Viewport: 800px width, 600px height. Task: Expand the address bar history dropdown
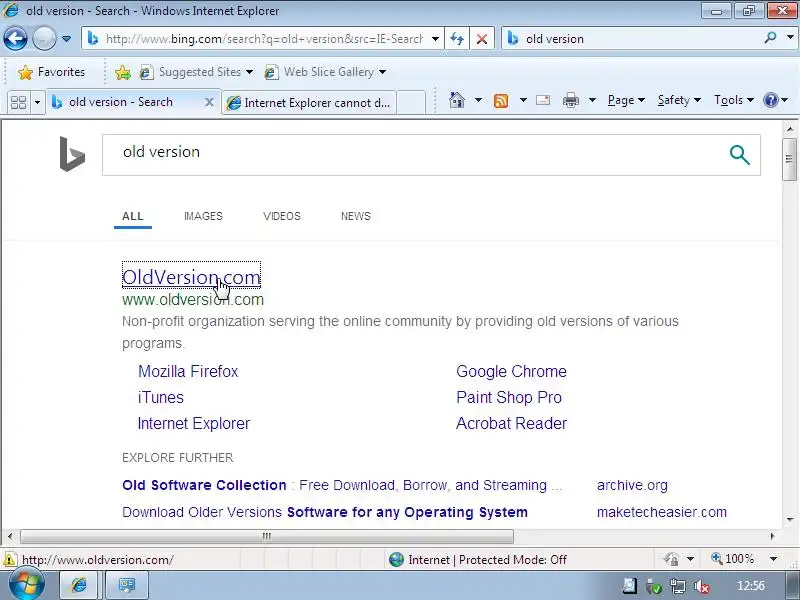click(435, 39)
